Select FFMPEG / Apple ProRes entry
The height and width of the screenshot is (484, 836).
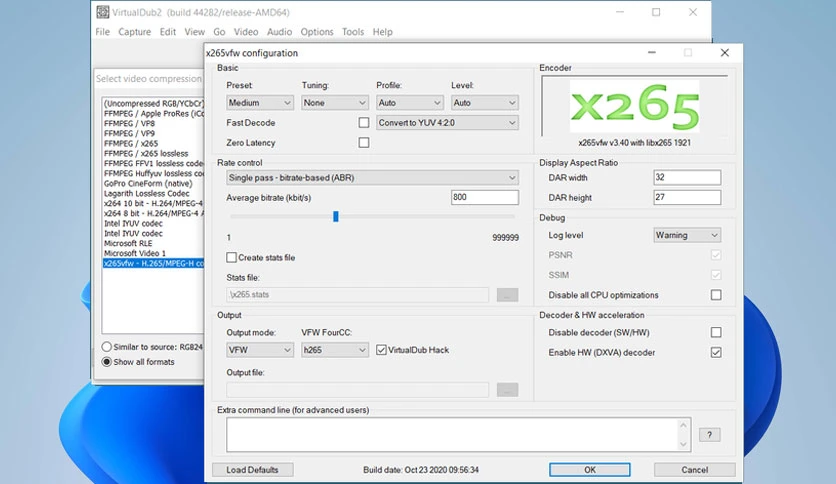click(153, 114)
